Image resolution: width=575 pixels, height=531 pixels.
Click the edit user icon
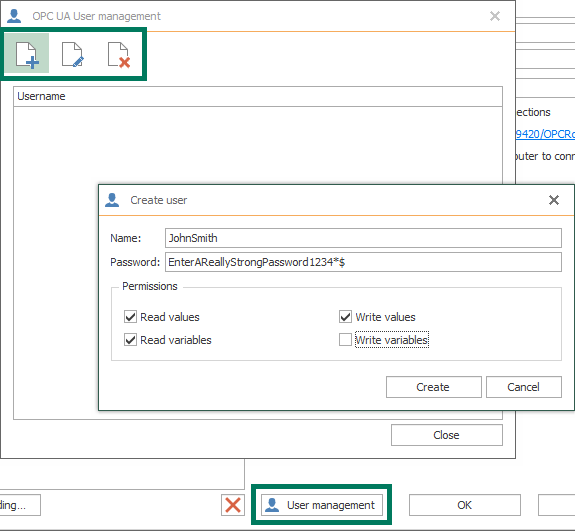click(x=73, y=54)
